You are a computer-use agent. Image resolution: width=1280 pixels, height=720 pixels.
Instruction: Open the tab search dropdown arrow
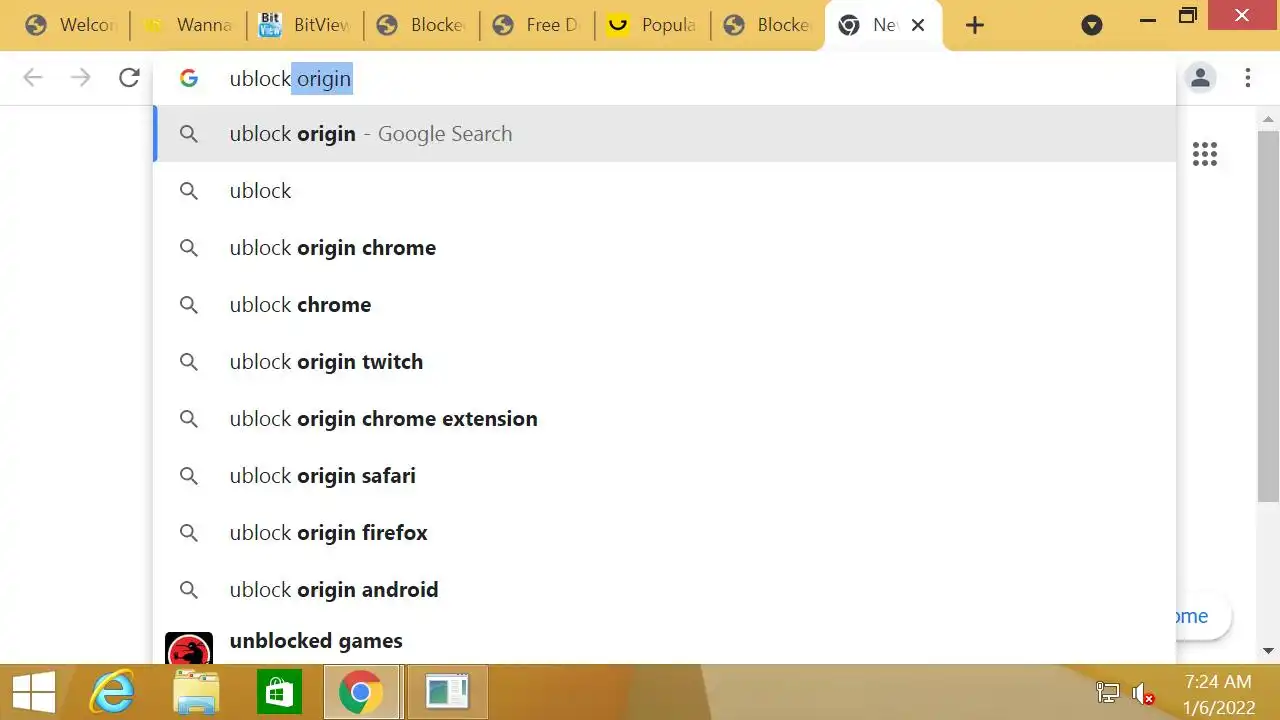pyautogui.click(x=1092, y=25)
